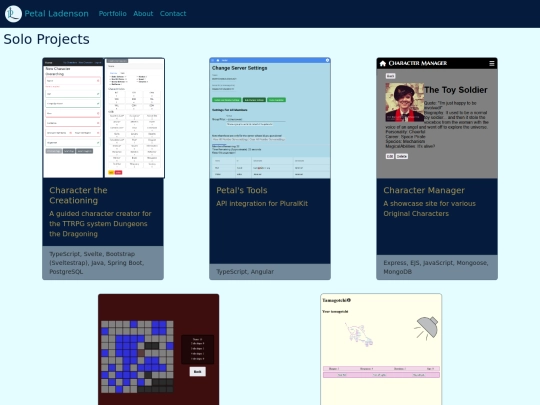Screen dimensions: 540x405
Task: Click the Character the Creationing title
Action: click(x=79, y=195)
